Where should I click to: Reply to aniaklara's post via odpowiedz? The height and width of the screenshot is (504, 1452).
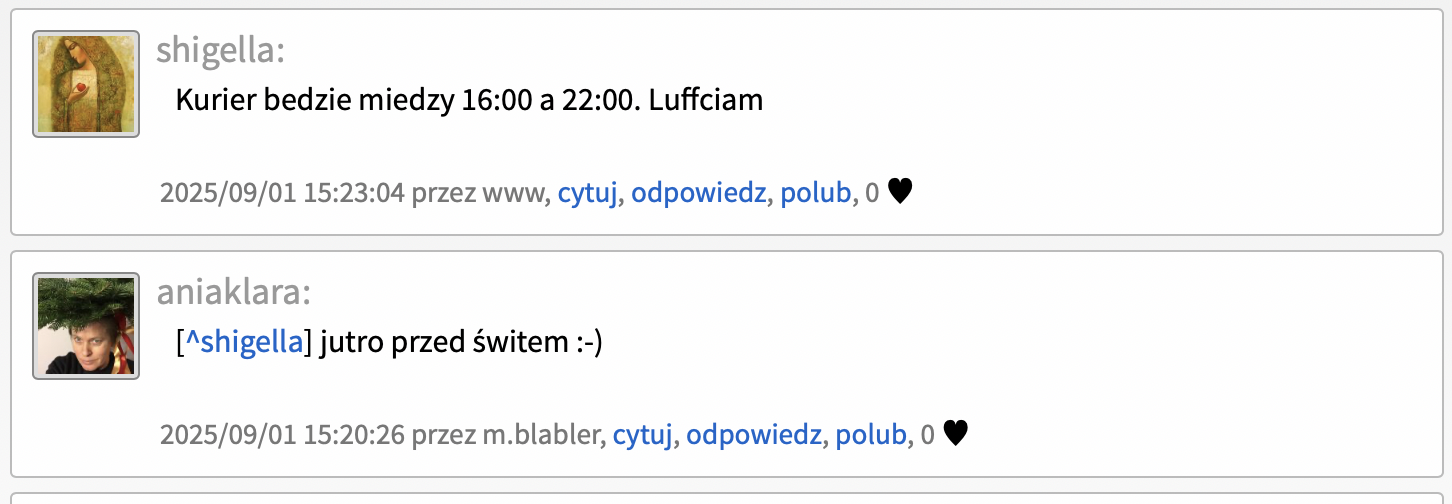[x=754, y=434]
